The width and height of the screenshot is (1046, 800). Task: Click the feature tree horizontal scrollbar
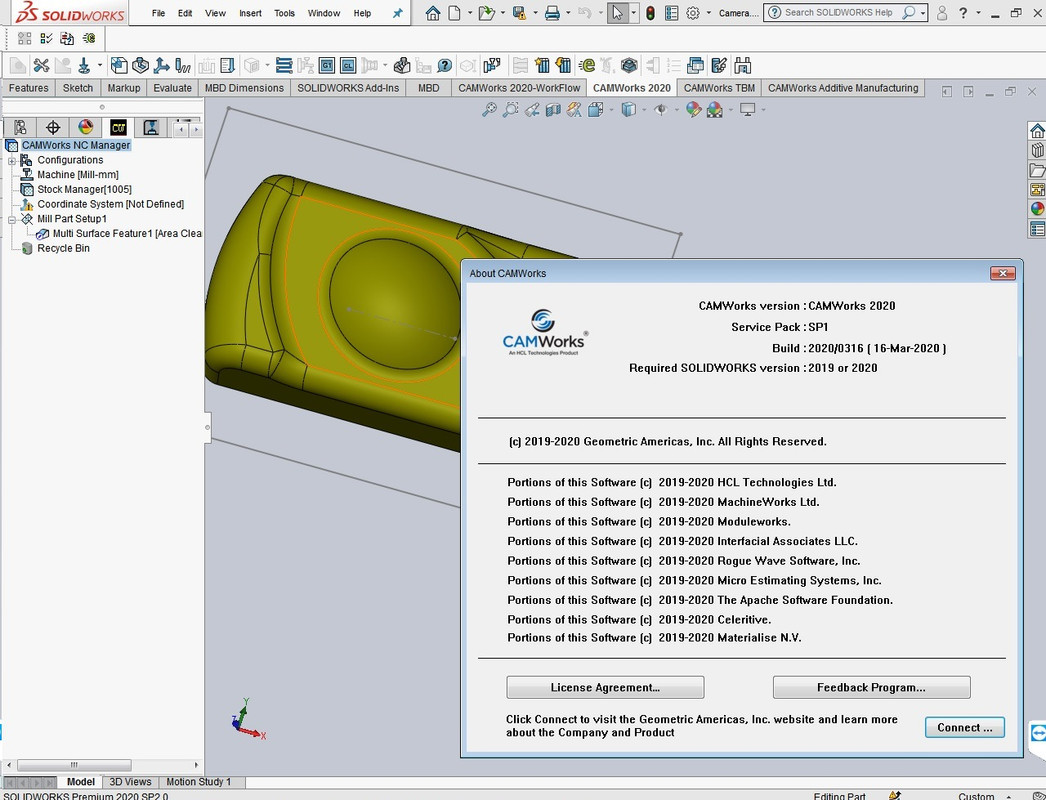pyautogui.click(x=73, y=765)
